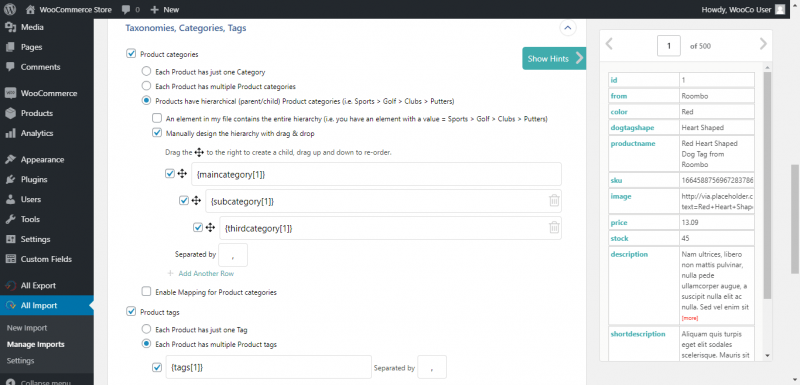Select Each Product has just one Tag
800x385 pixels.
click(x=146, y=329)
